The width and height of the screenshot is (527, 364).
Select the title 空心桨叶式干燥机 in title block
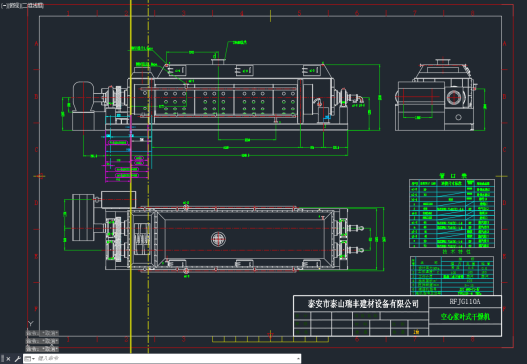(465, 317)
